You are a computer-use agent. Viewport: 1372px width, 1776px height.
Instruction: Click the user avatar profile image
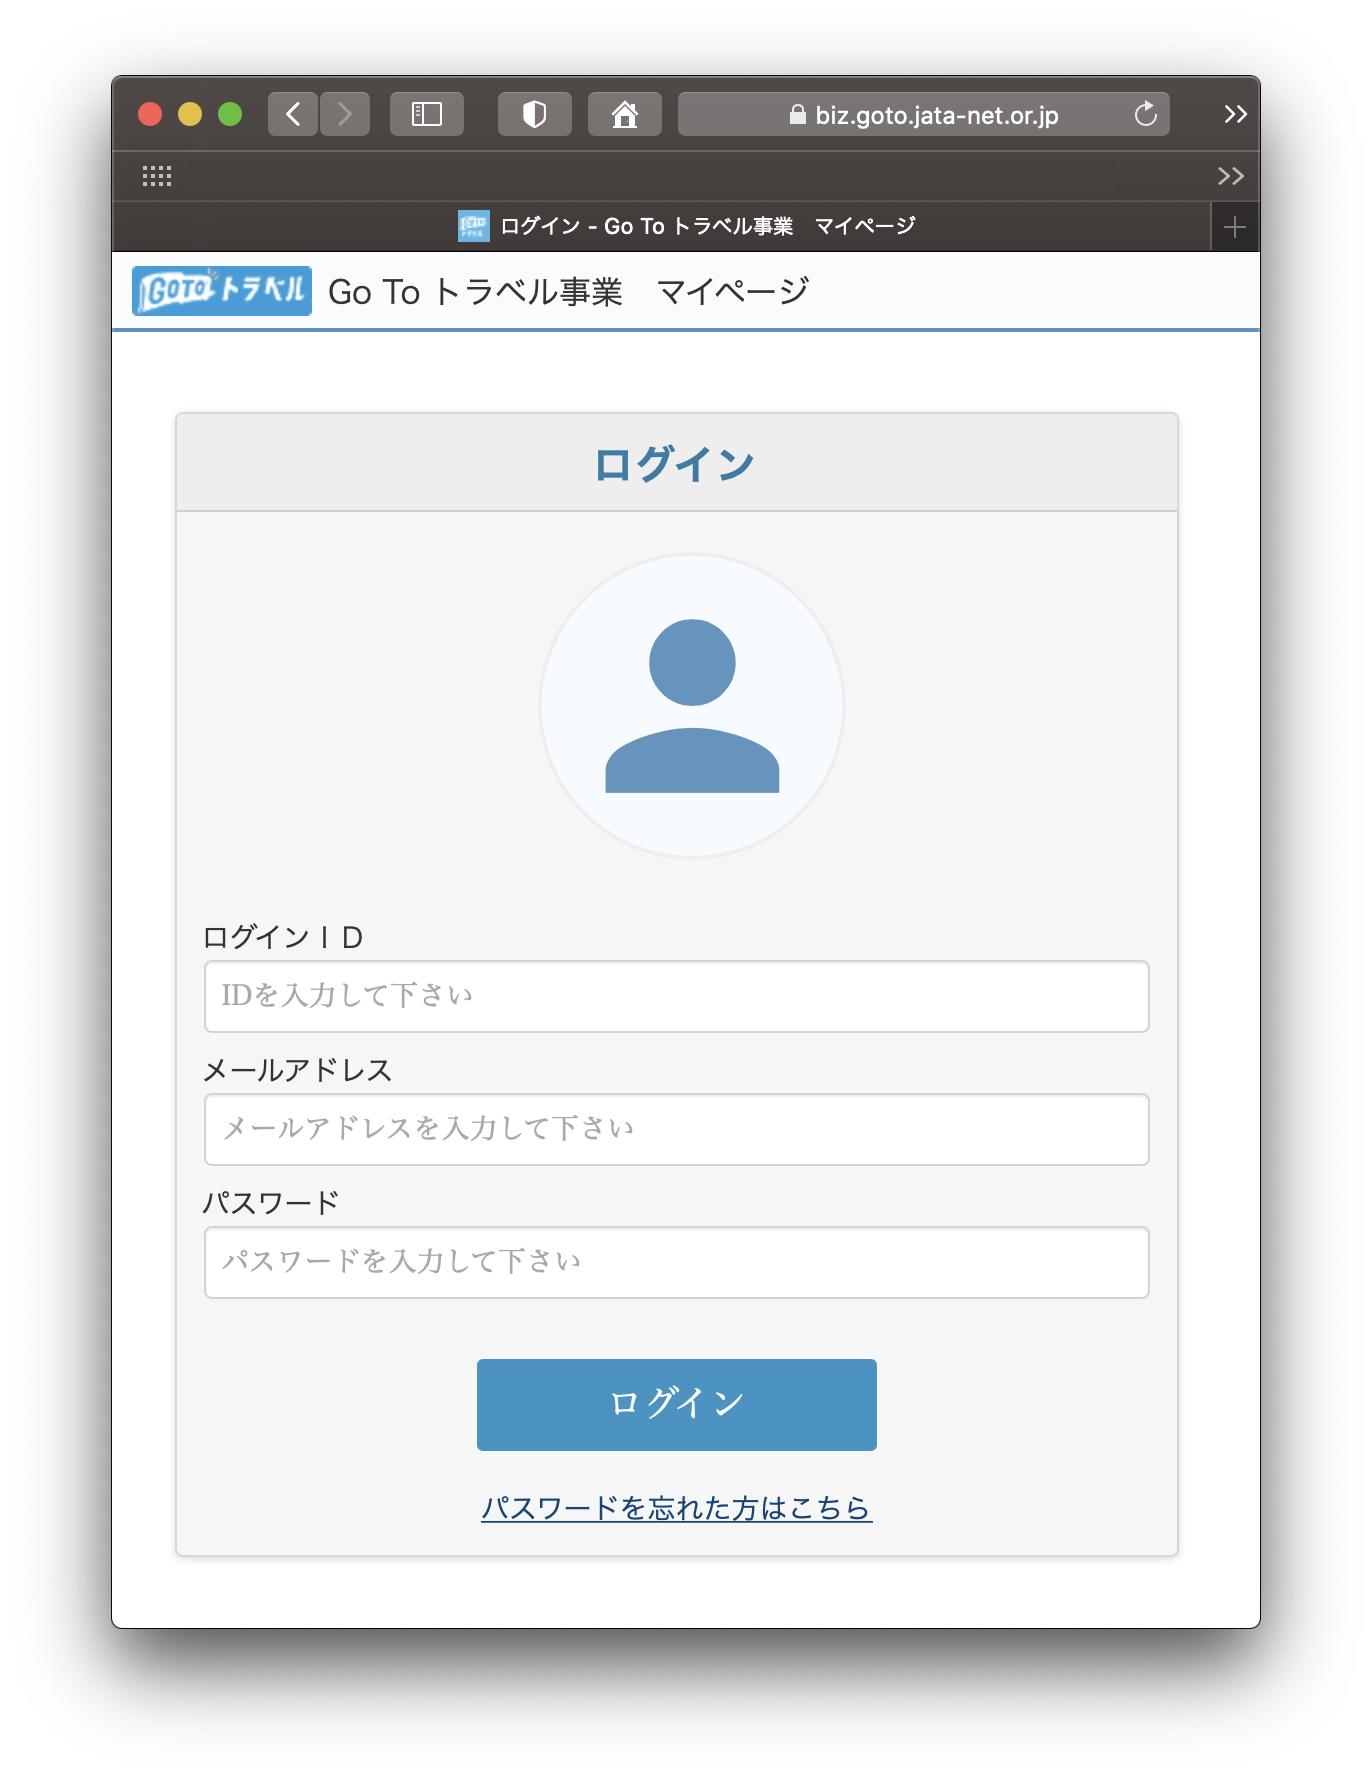[692, 706]
